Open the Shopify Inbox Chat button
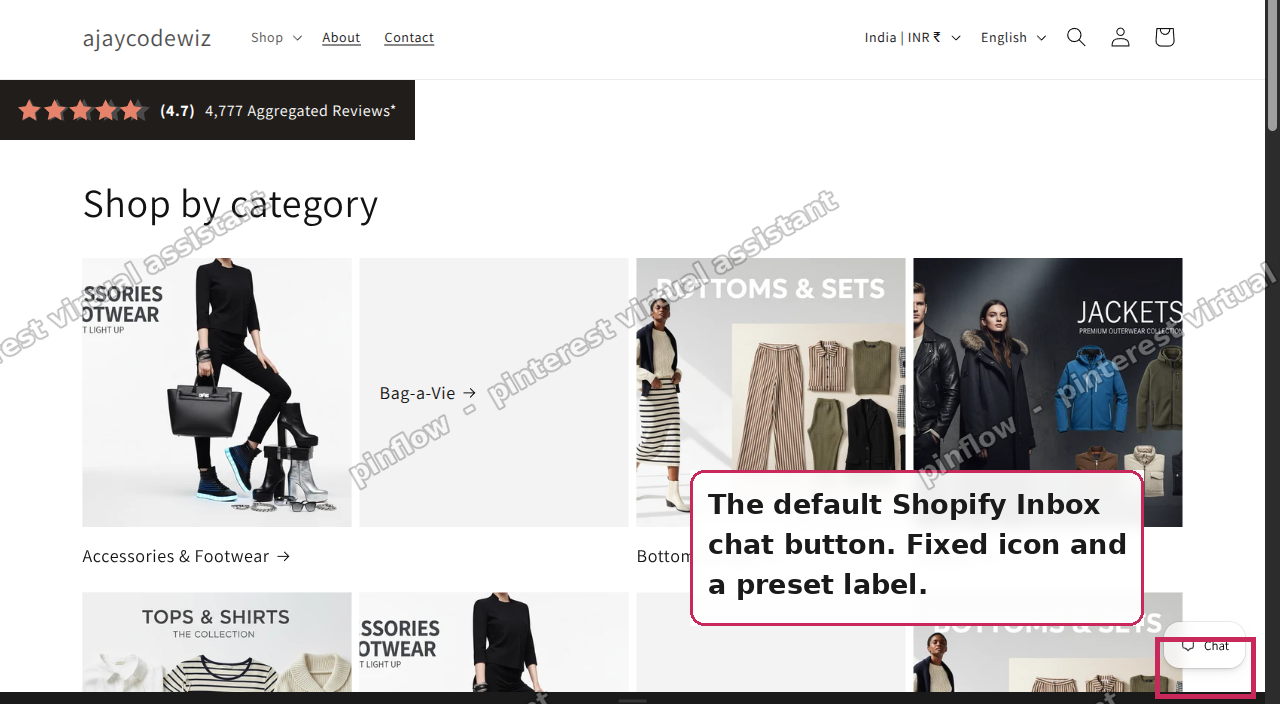The width and height of the screenshot is (1280, 704). [1205, 646]
